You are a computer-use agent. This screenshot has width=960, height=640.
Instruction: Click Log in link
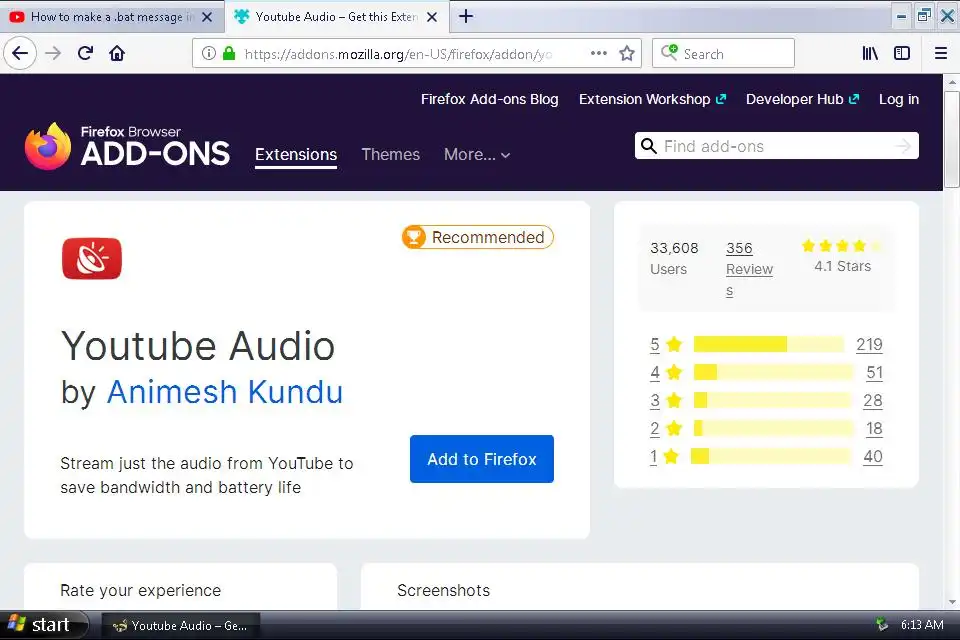click(x=899, y=99)
